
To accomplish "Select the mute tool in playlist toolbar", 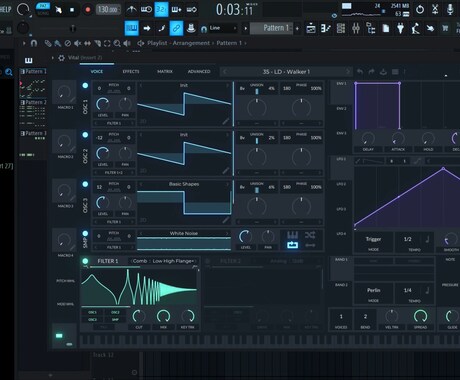I will 78,43.
